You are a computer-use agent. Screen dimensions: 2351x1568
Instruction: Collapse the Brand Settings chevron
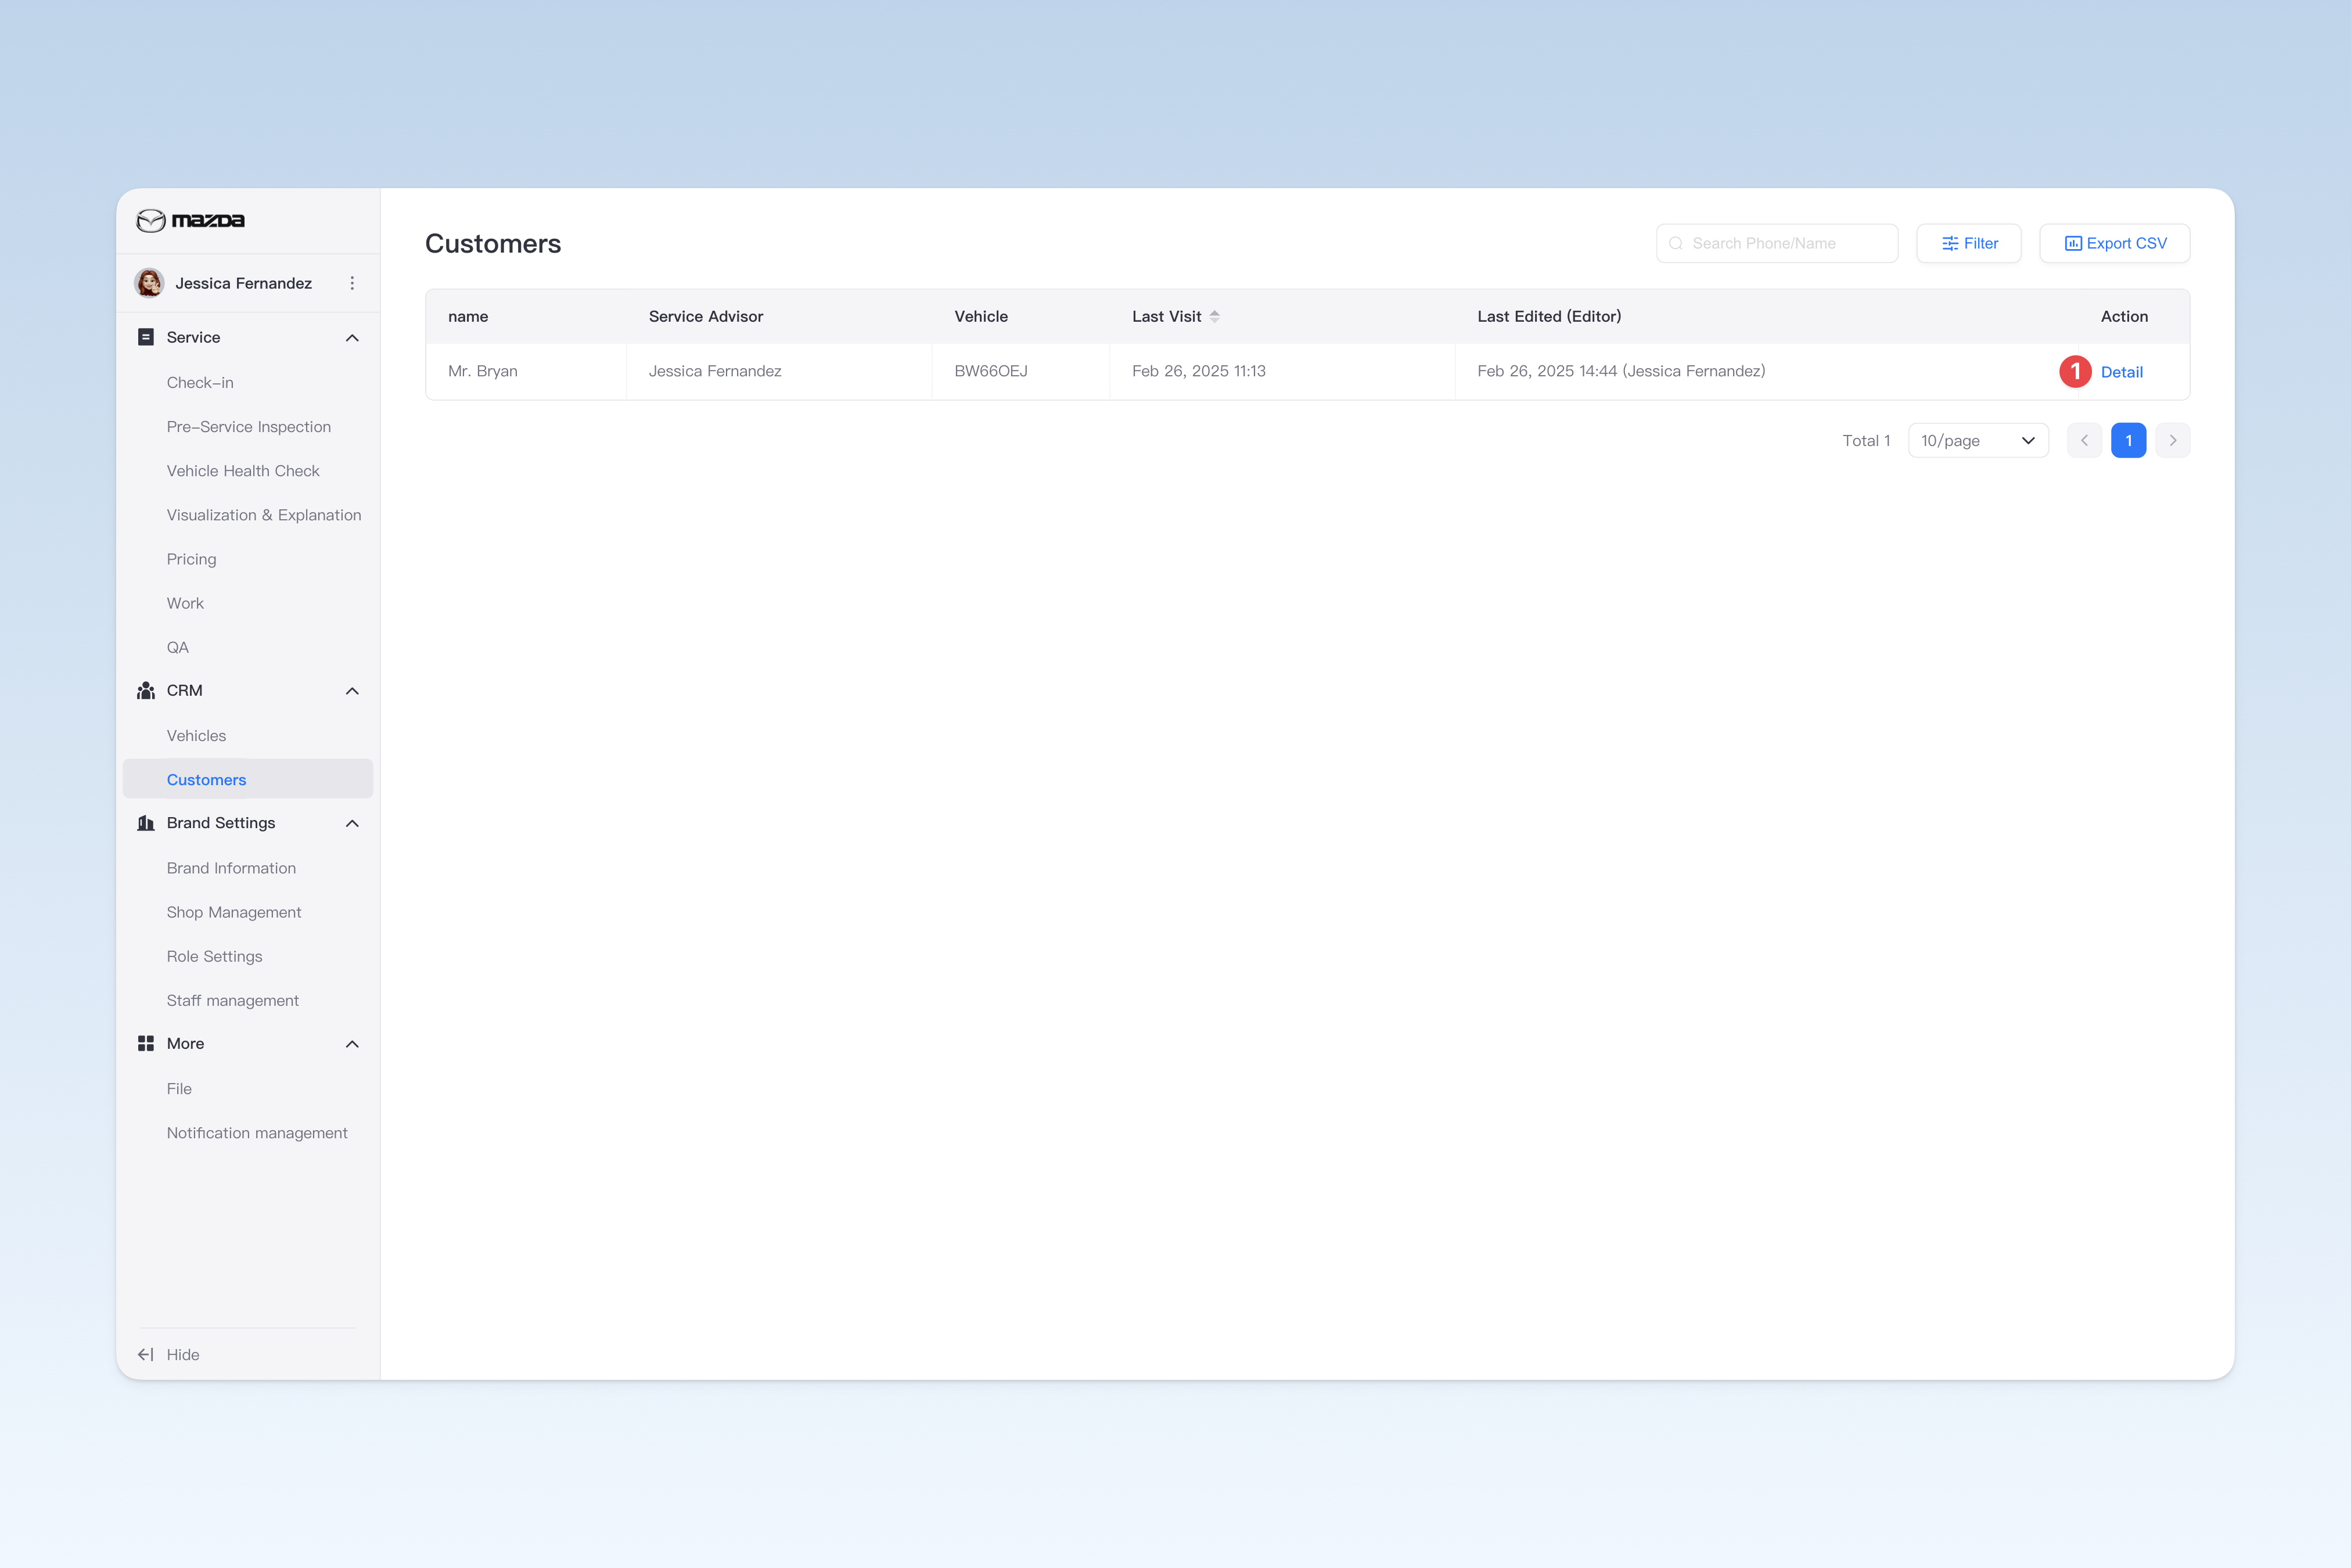tap(352, 823)
